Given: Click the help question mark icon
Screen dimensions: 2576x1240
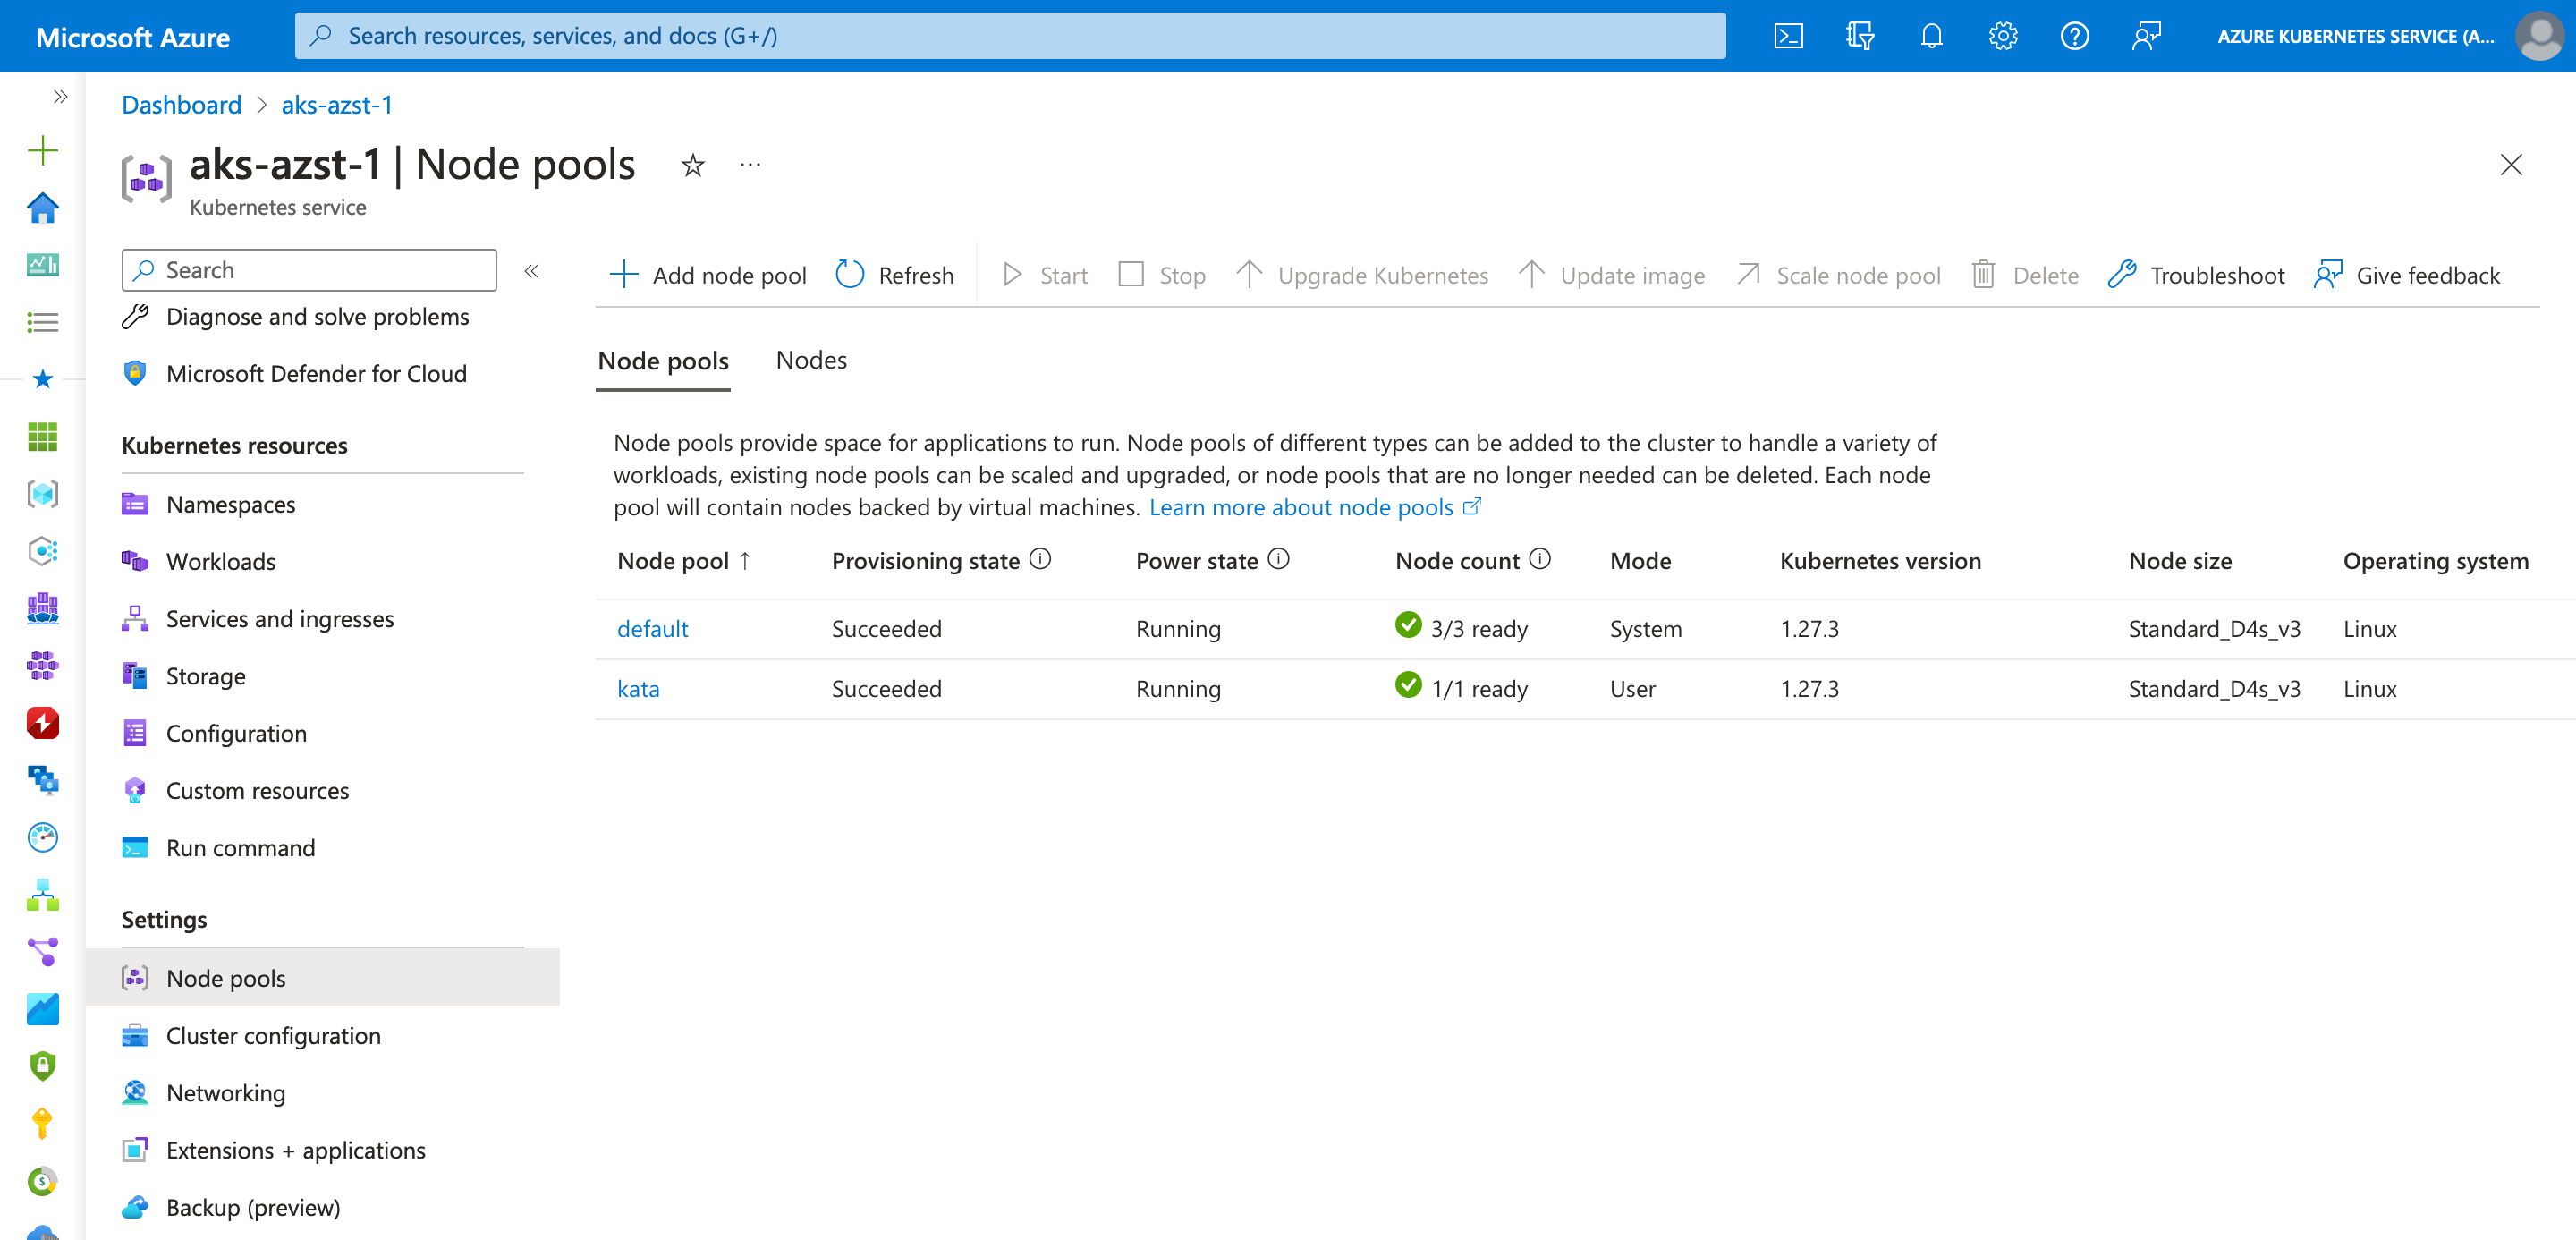Looking at the screenshot, I should coord(2074,37).
